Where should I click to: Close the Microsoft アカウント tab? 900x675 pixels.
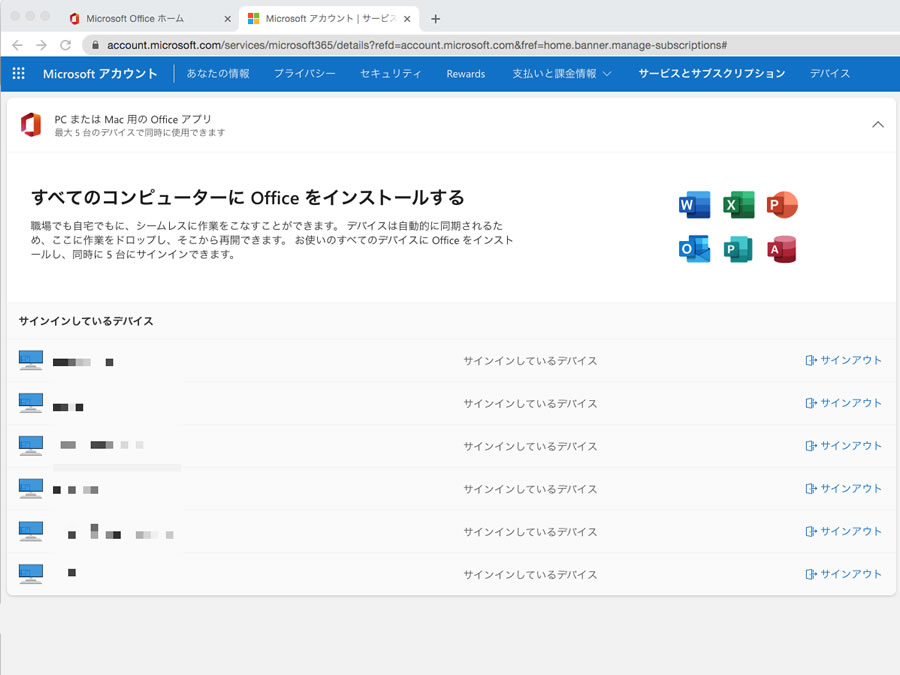(x=407, y=19)
